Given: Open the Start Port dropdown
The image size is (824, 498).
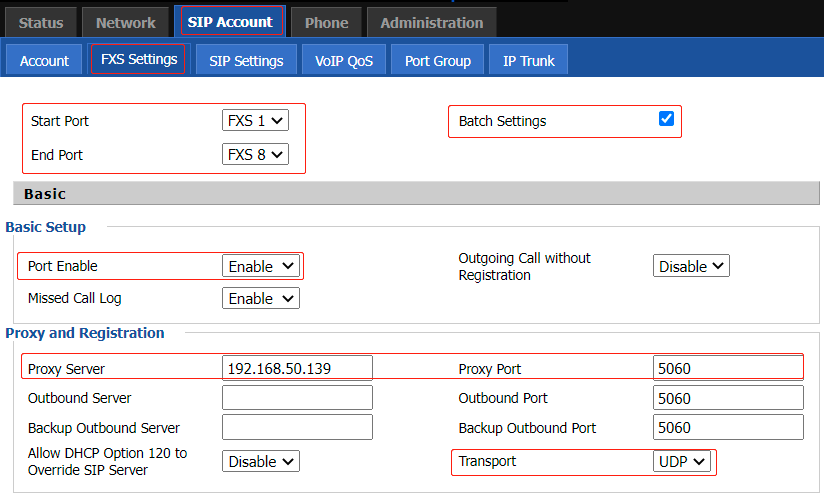Looking at the screenshot, I should pyautogui.click(x=255, y=120).
